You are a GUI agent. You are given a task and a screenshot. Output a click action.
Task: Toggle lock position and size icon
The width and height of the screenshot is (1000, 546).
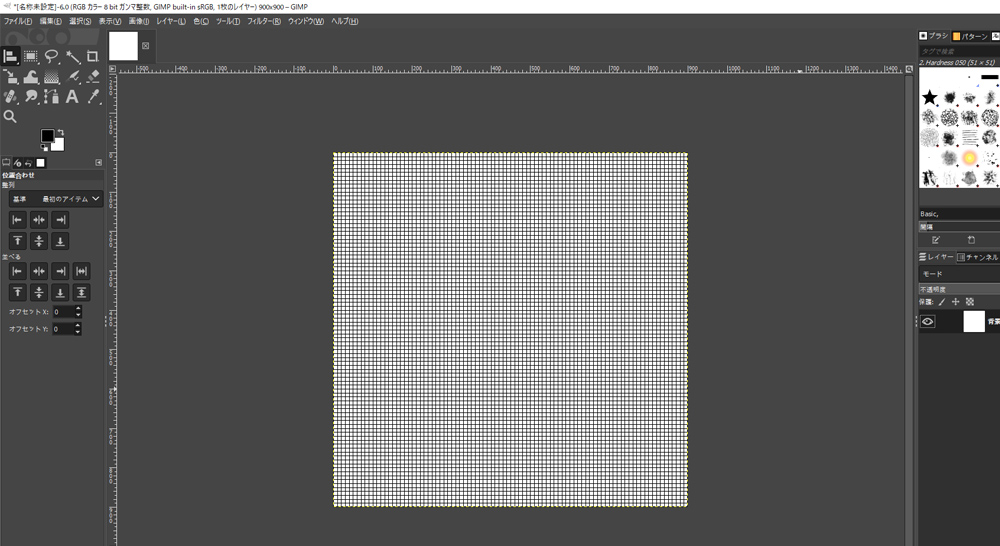(x=955, y=302)
